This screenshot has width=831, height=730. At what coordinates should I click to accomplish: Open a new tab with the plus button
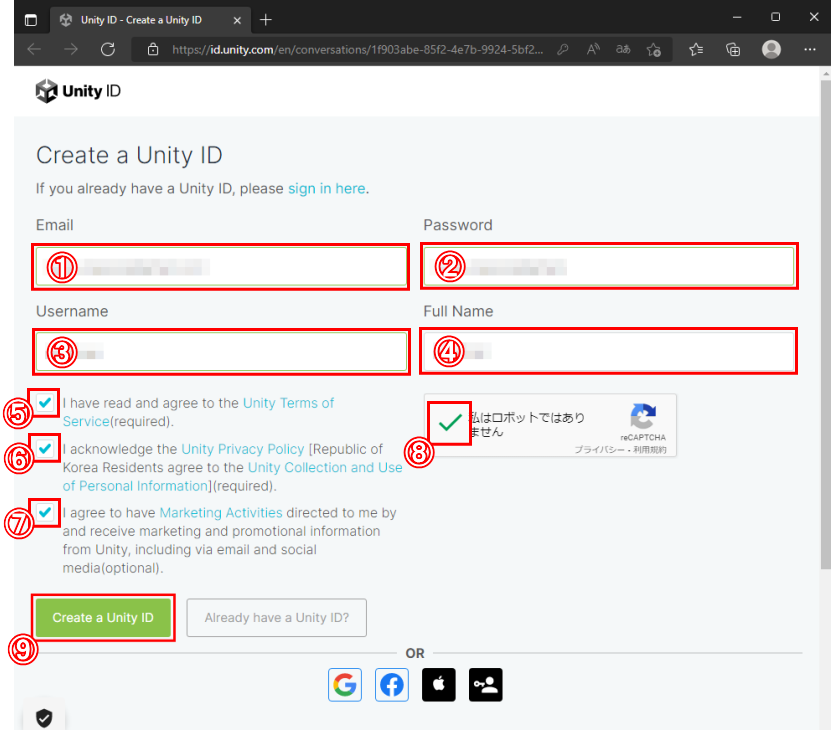pos(266,20)
